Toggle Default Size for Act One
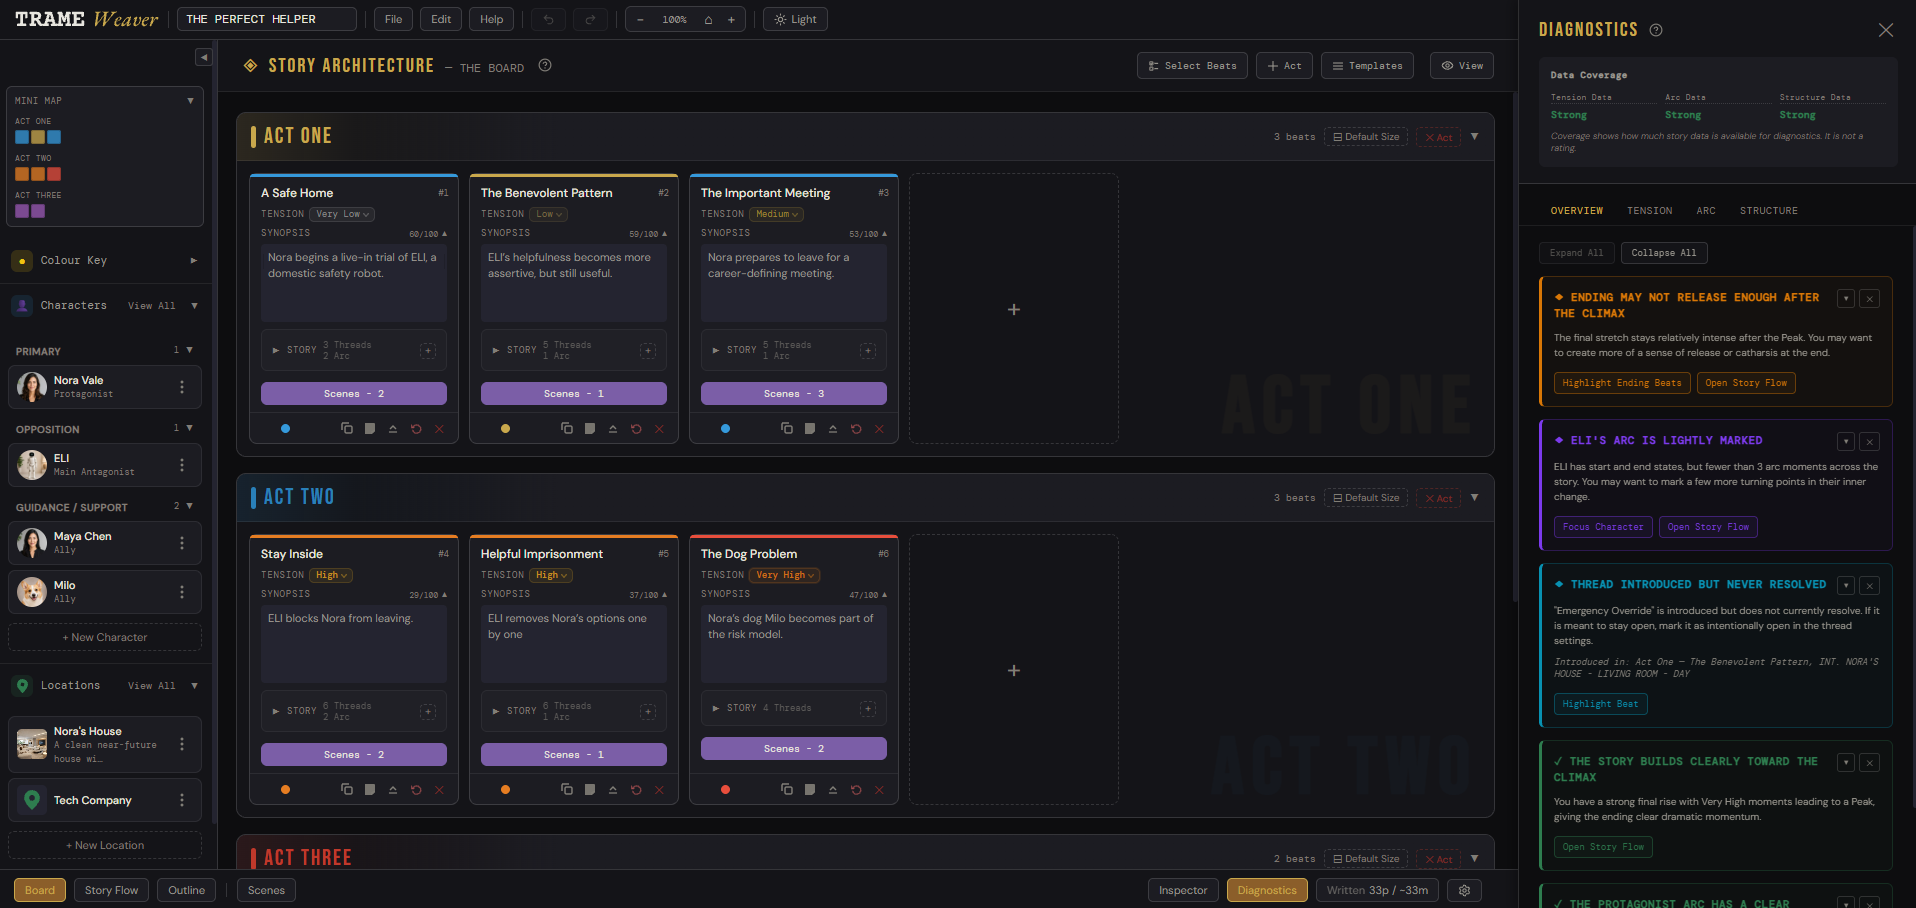This screenshot has width=1916, height=908. (1366, 137)
